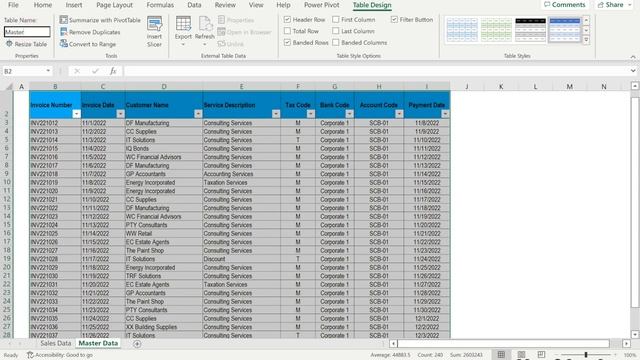This screenshot has width=640, height=360.
Task: Open the Comments pane
Action: pos(564,5)
